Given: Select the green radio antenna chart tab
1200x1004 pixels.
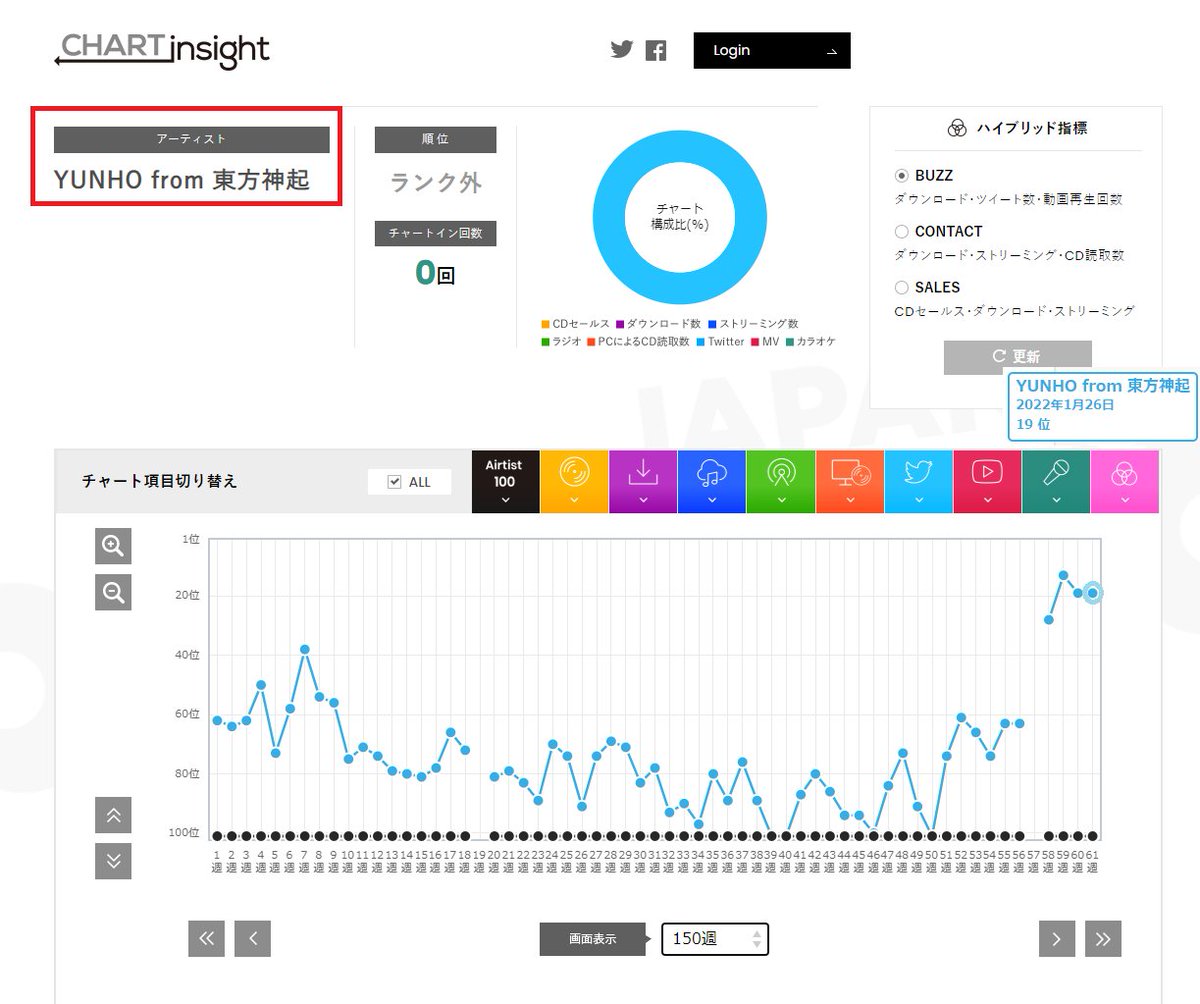Looking at the screenshot, I should (x=780, y=482).
